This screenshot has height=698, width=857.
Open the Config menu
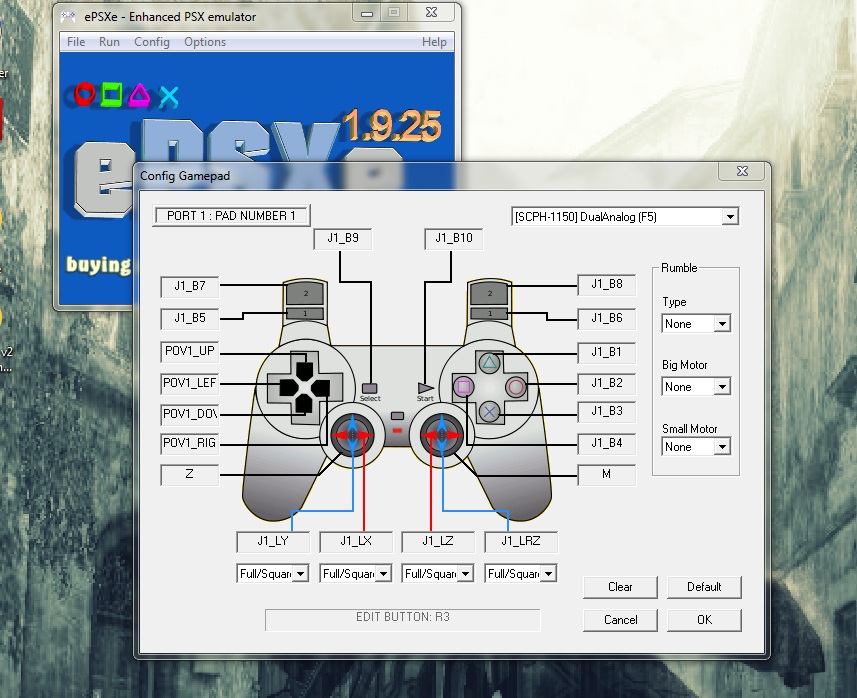[152, 42]
